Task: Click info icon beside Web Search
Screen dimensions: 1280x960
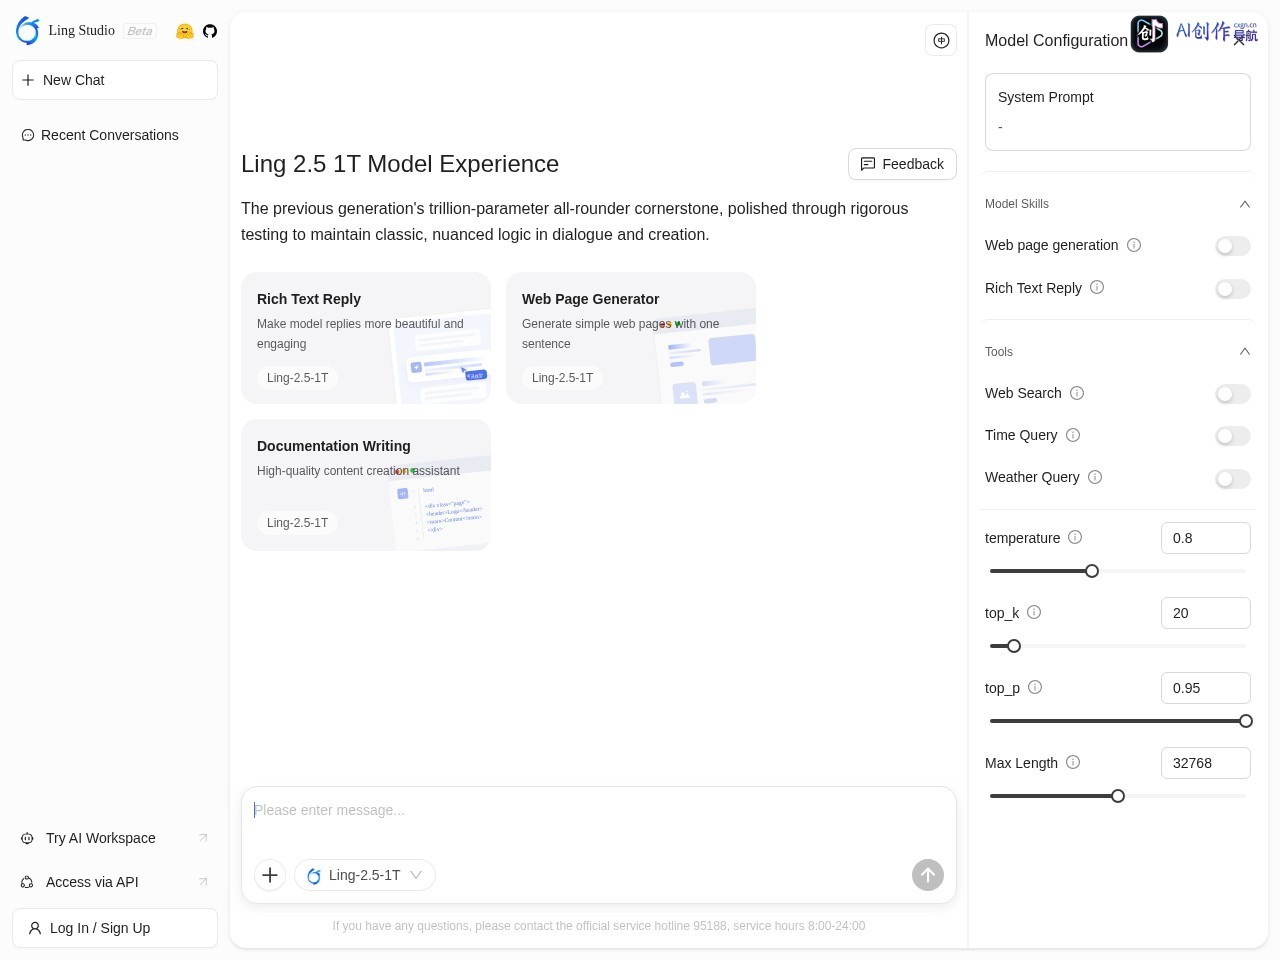Action: point(1077,393)
